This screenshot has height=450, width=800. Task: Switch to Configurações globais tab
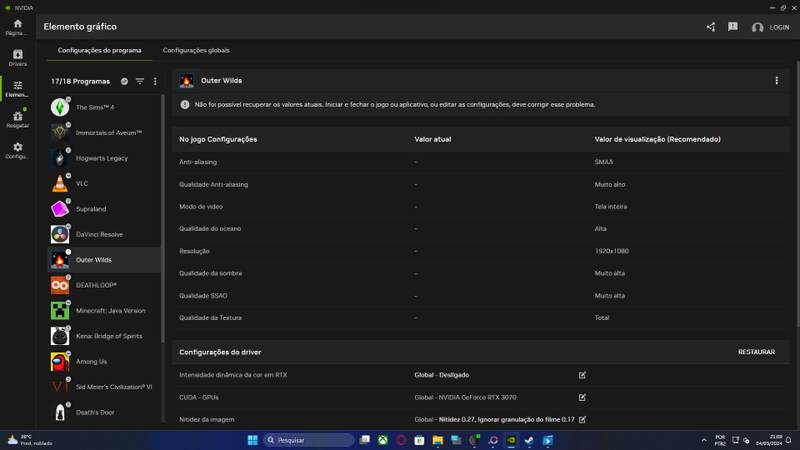[x=196, y=51]
